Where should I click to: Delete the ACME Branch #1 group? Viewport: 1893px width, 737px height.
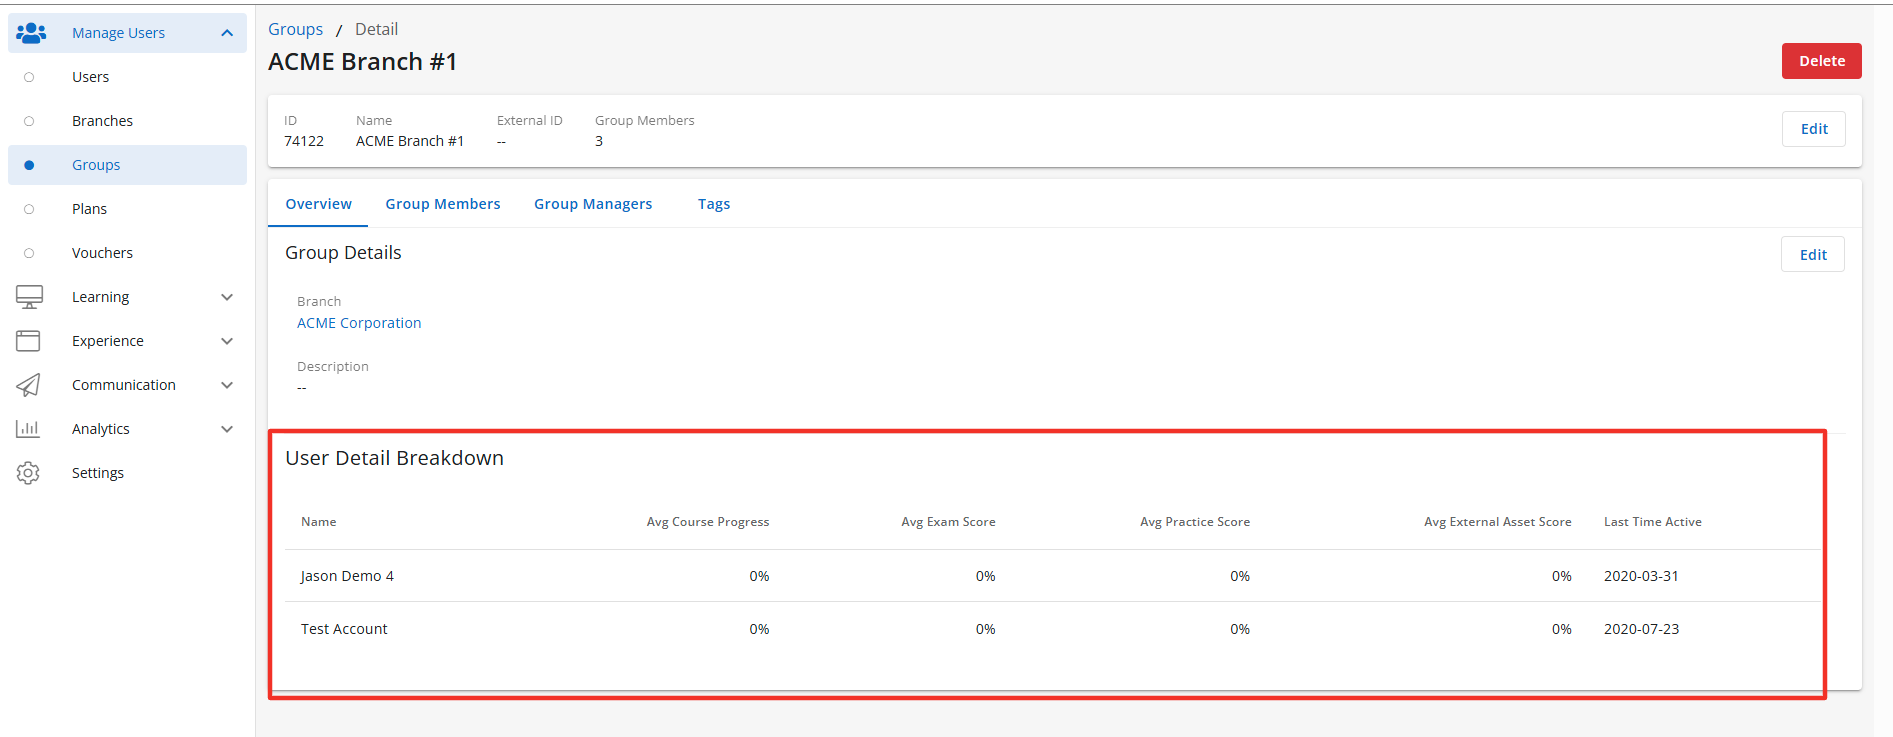point(1821,61)
